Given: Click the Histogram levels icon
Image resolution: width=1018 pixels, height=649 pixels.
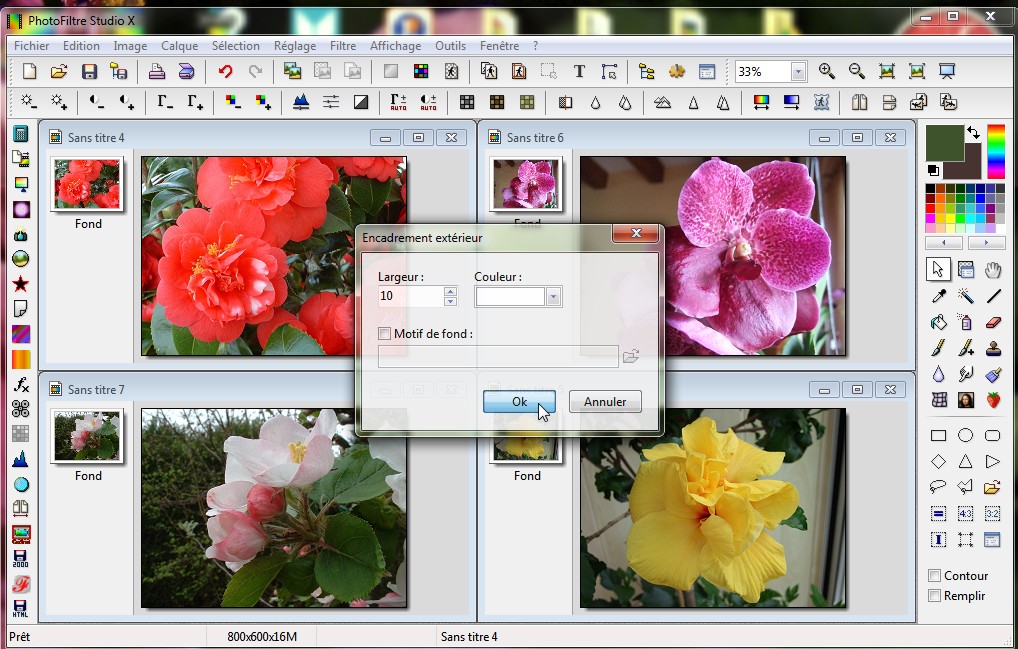Looking at the screenshot, I should pos(301,102).
